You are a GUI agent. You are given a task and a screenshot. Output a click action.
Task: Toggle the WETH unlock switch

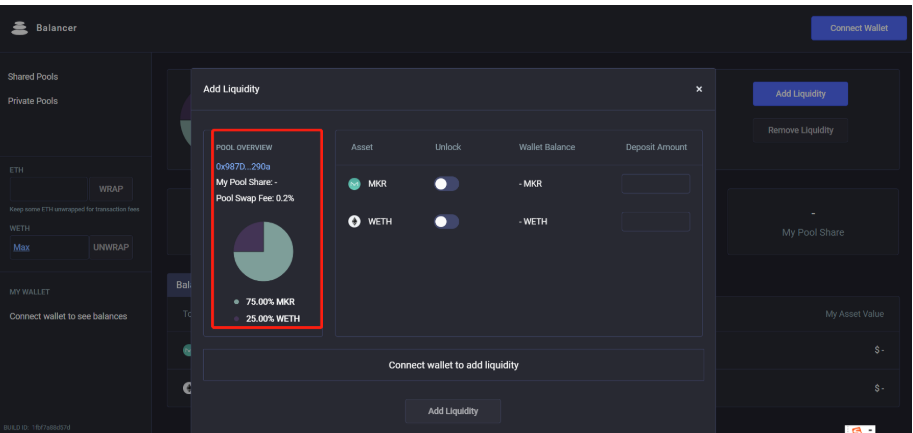(x=446, y=222)
